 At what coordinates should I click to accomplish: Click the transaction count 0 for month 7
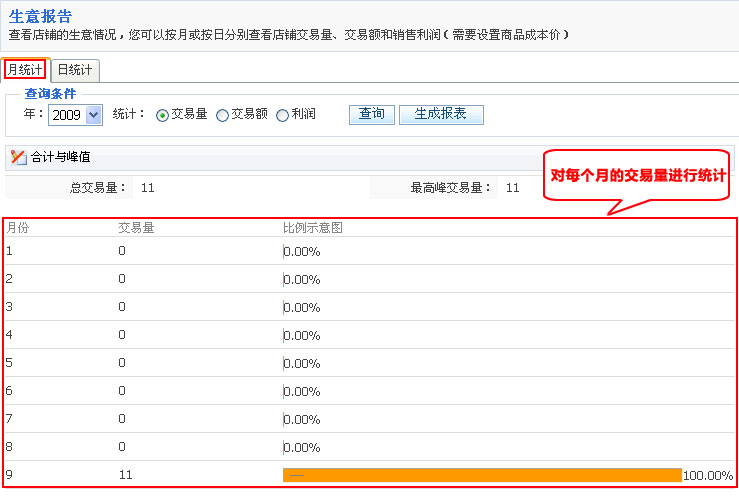pyautogui.click(x=122, y=419)
